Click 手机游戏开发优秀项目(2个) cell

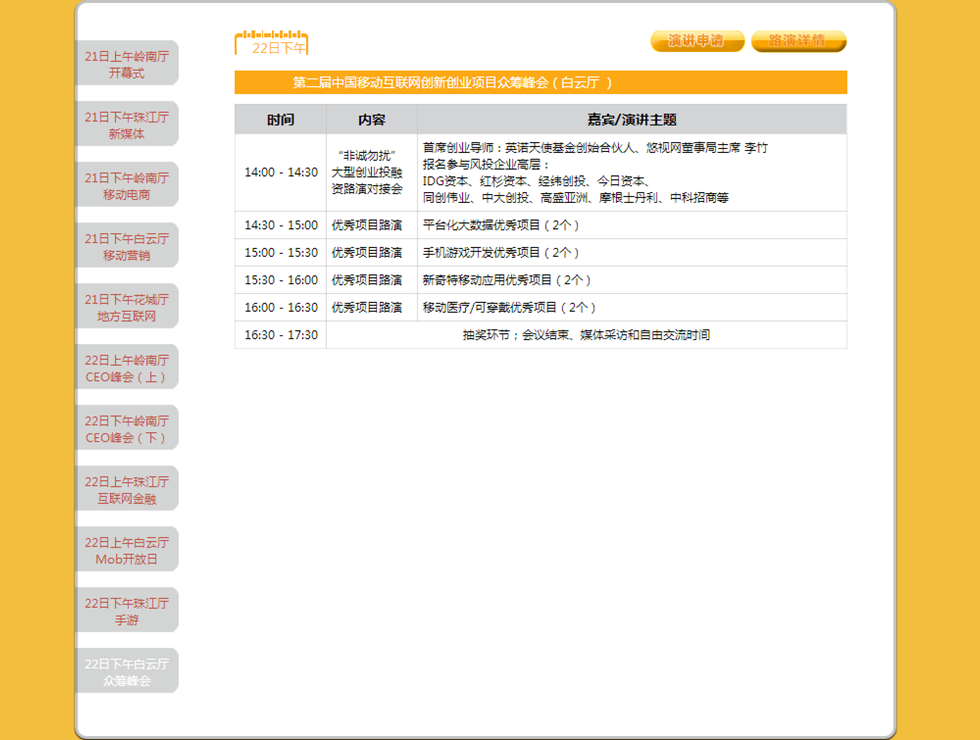pyautogui.click(x=632, y=252)
